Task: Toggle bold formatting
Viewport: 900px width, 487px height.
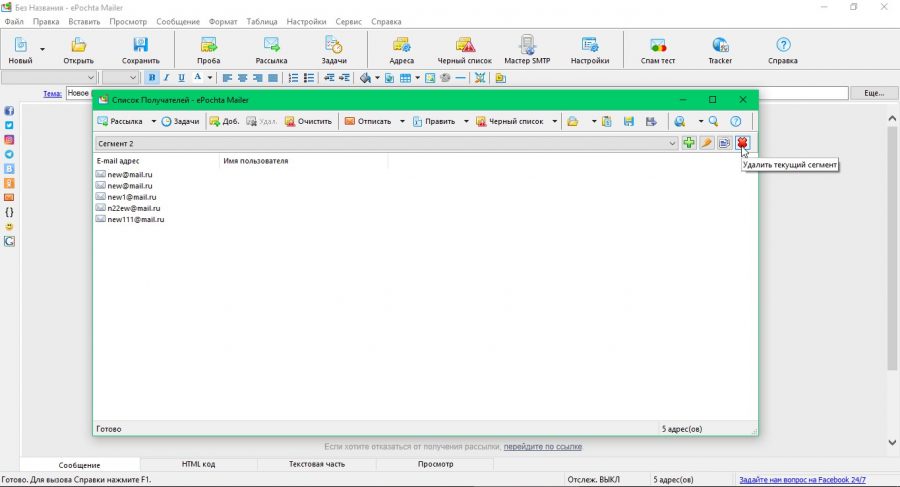Action: coord(152,78)
